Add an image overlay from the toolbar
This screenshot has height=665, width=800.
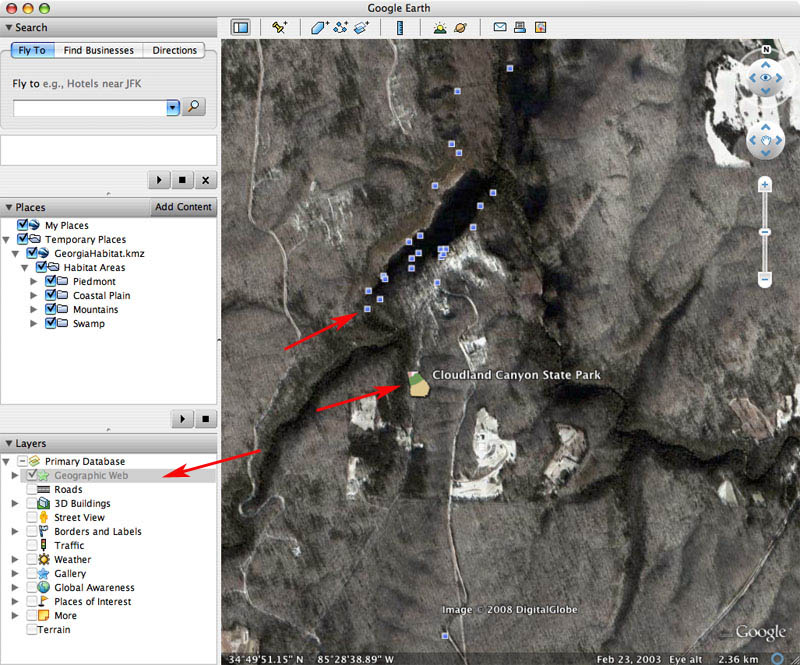pyautogui.click(x=361, y=27)
